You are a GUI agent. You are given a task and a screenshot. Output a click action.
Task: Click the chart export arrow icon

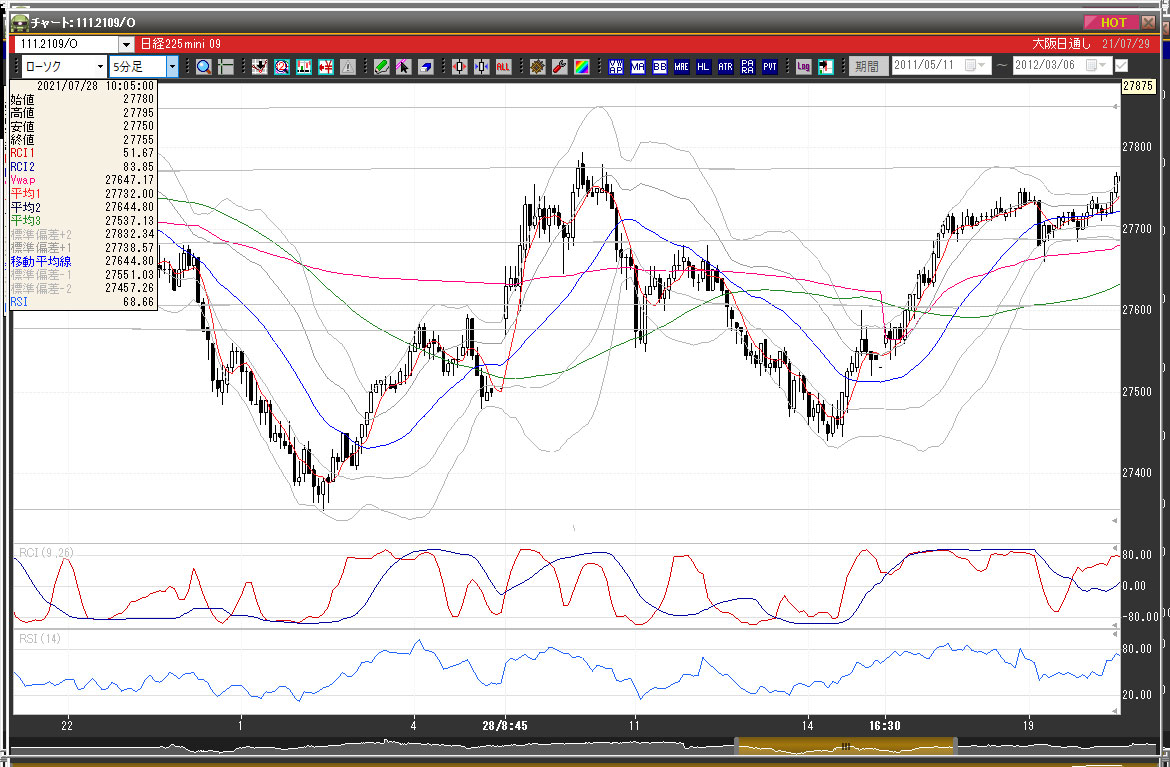825,67
